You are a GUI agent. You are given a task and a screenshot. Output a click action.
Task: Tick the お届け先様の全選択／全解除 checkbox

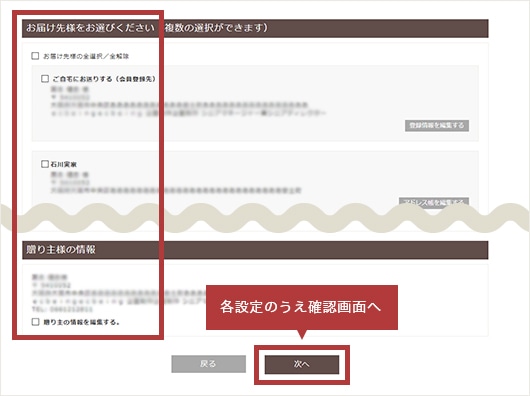click(35, 56)
